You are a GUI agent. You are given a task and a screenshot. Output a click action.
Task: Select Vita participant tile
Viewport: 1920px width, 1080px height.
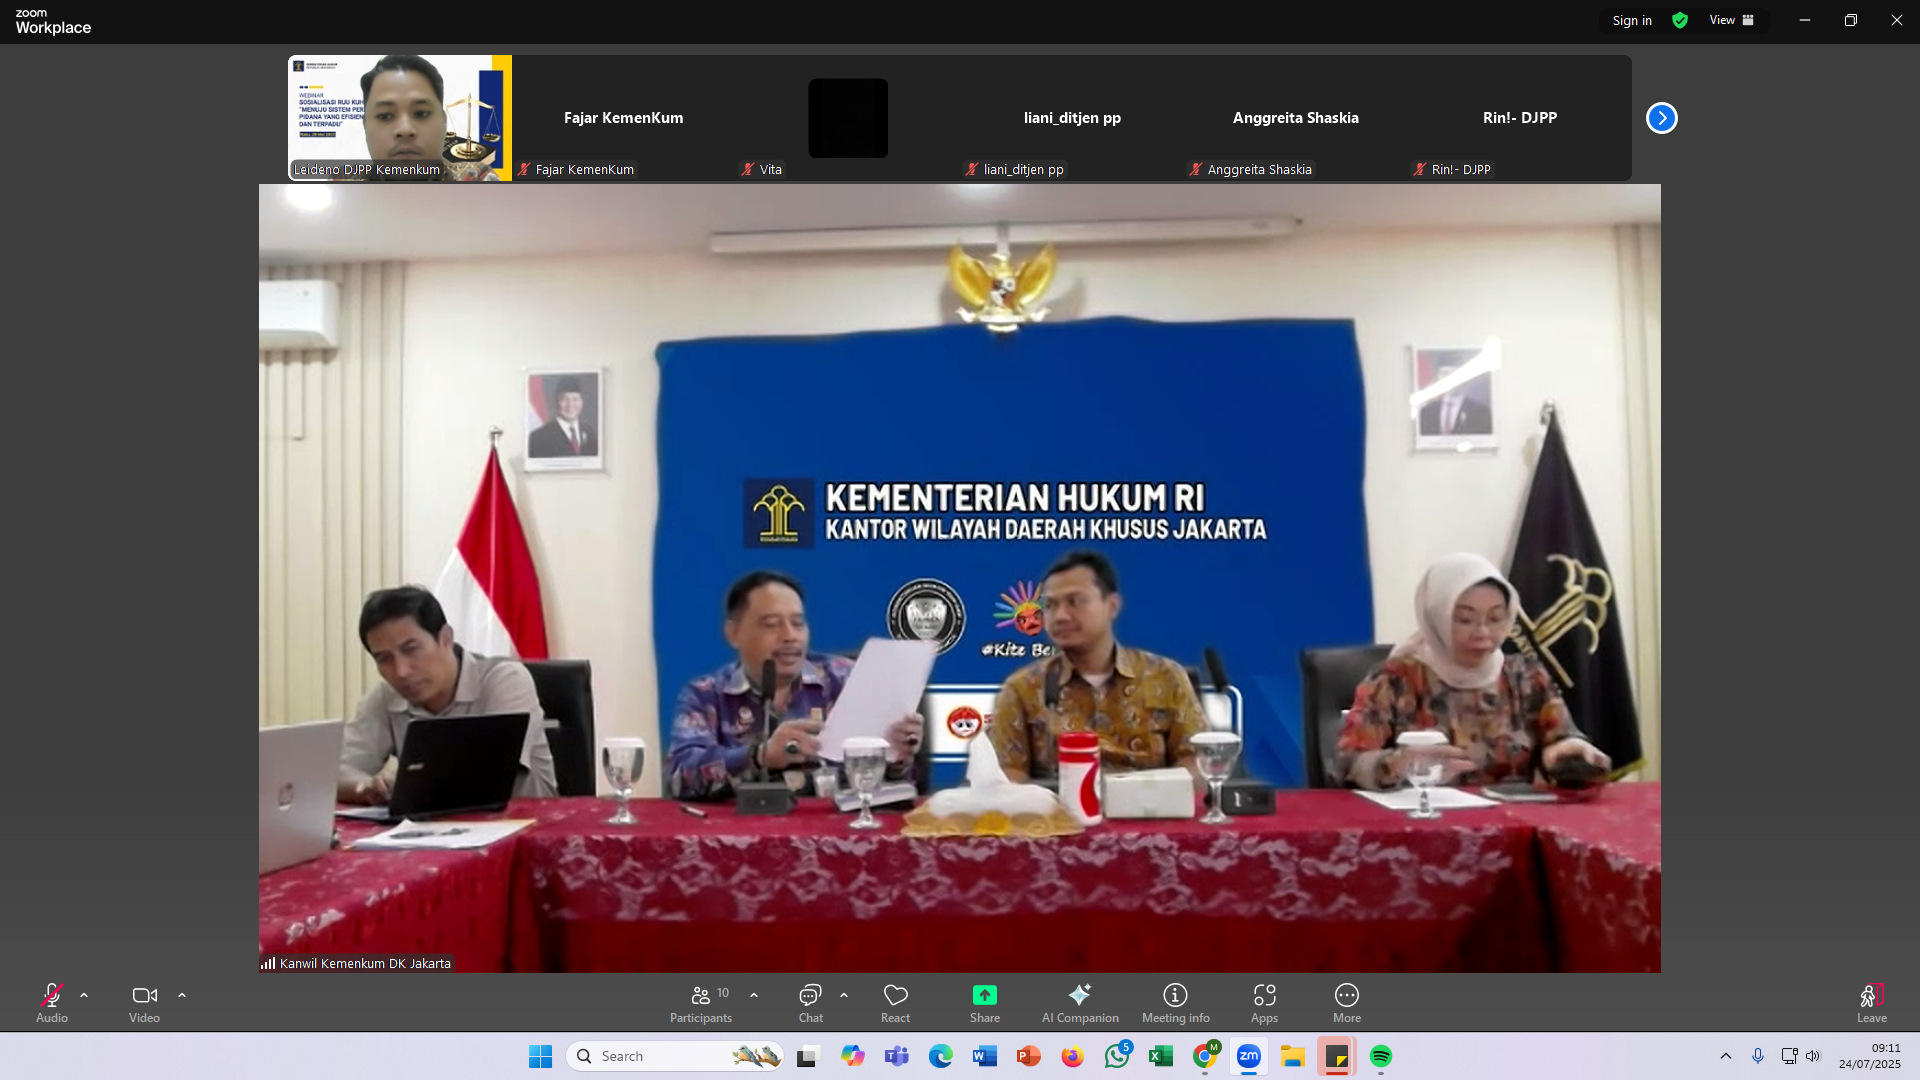(848, 118)
